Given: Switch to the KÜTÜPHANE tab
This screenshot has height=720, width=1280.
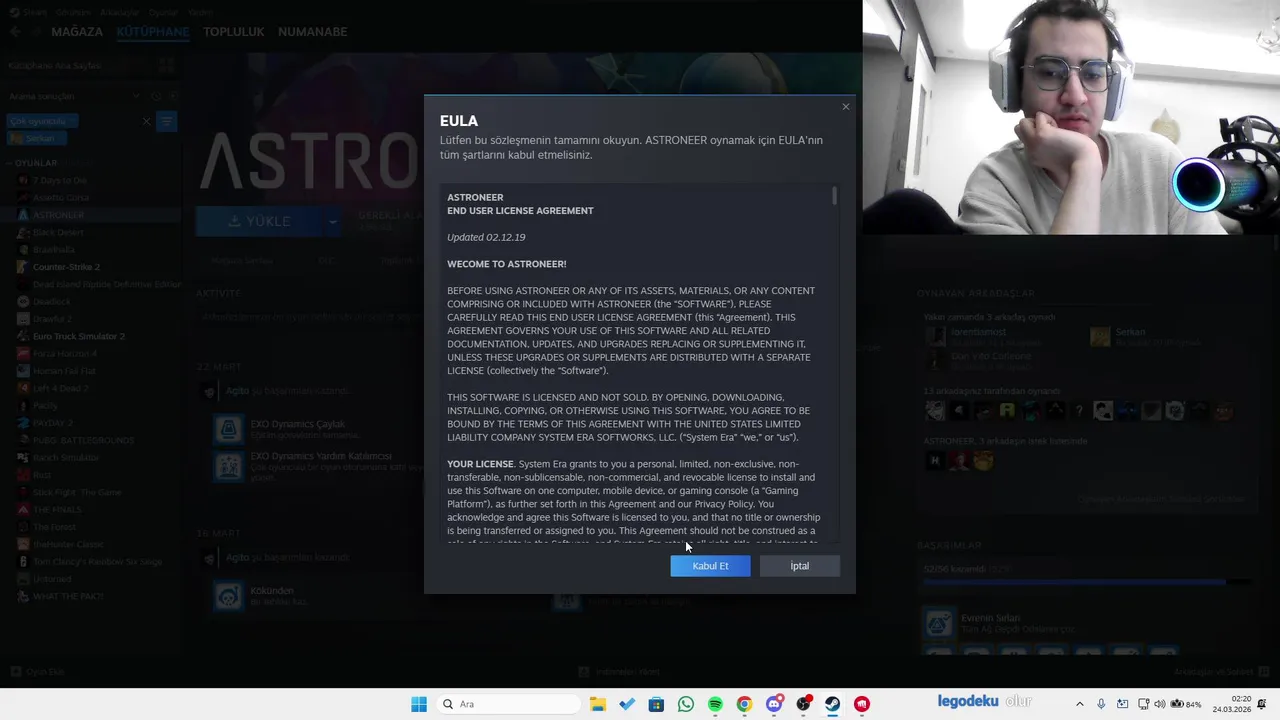Looking at the screenshot, I should click(x=152, y=32).
